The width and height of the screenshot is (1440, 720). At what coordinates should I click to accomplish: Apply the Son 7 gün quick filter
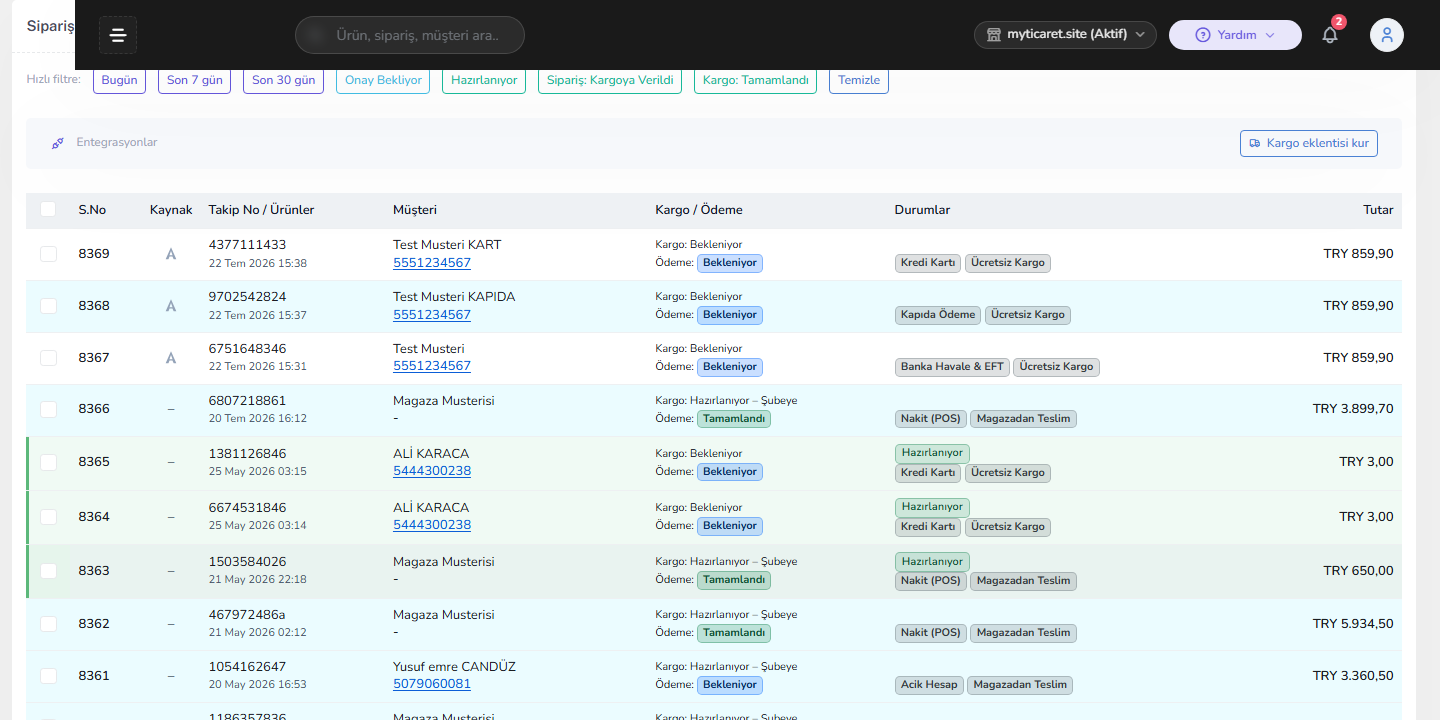[x=195, y=80]
